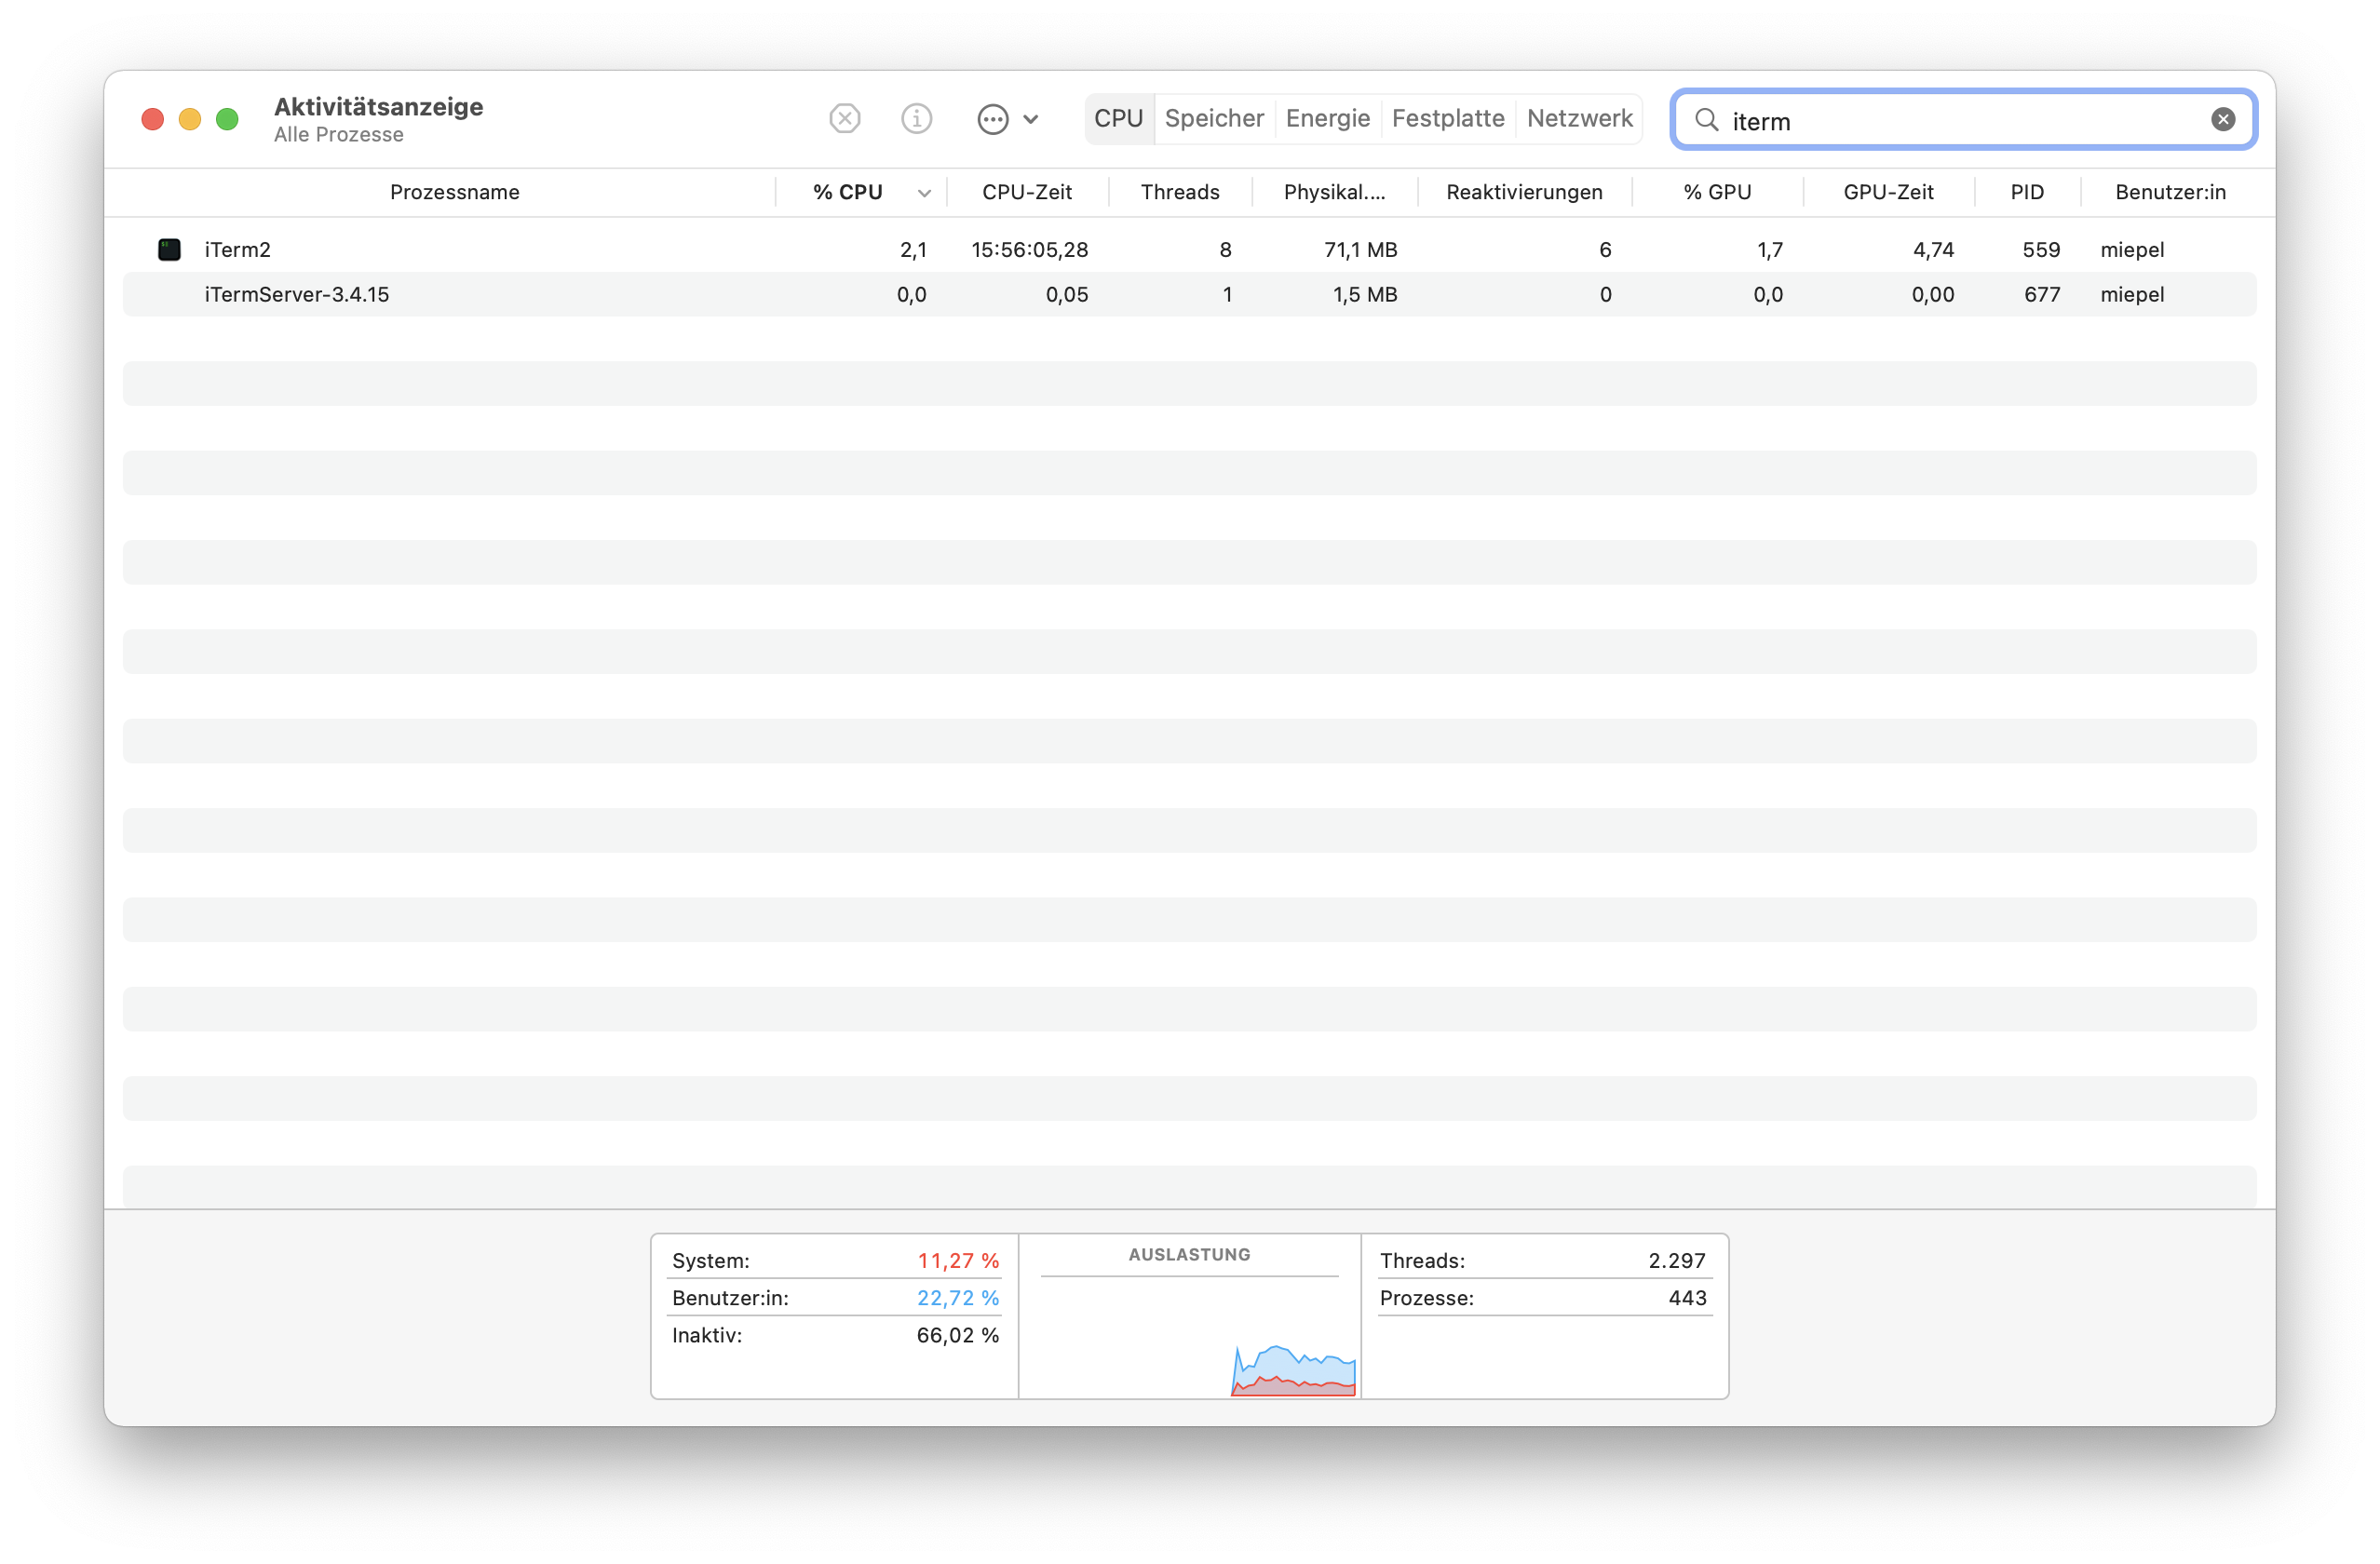Clear search text with the X icon
This screenshot has width=2380, height=1564.
2222,120
